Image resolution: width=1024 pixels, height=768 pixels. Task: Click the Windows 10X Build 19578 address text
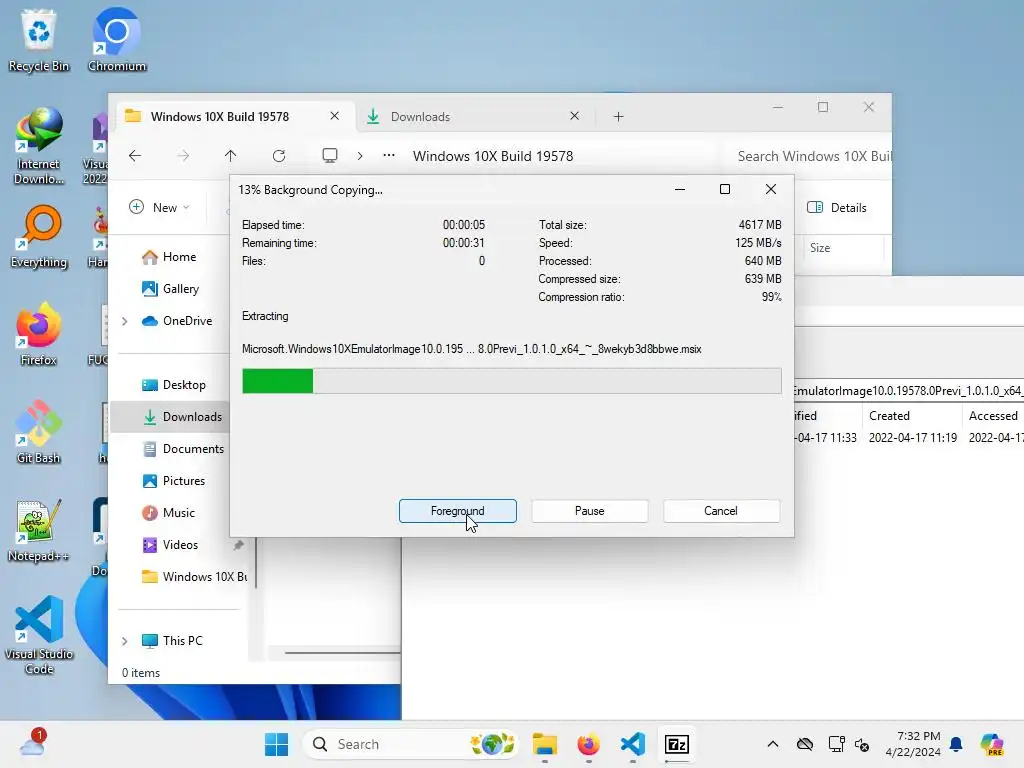493,156
